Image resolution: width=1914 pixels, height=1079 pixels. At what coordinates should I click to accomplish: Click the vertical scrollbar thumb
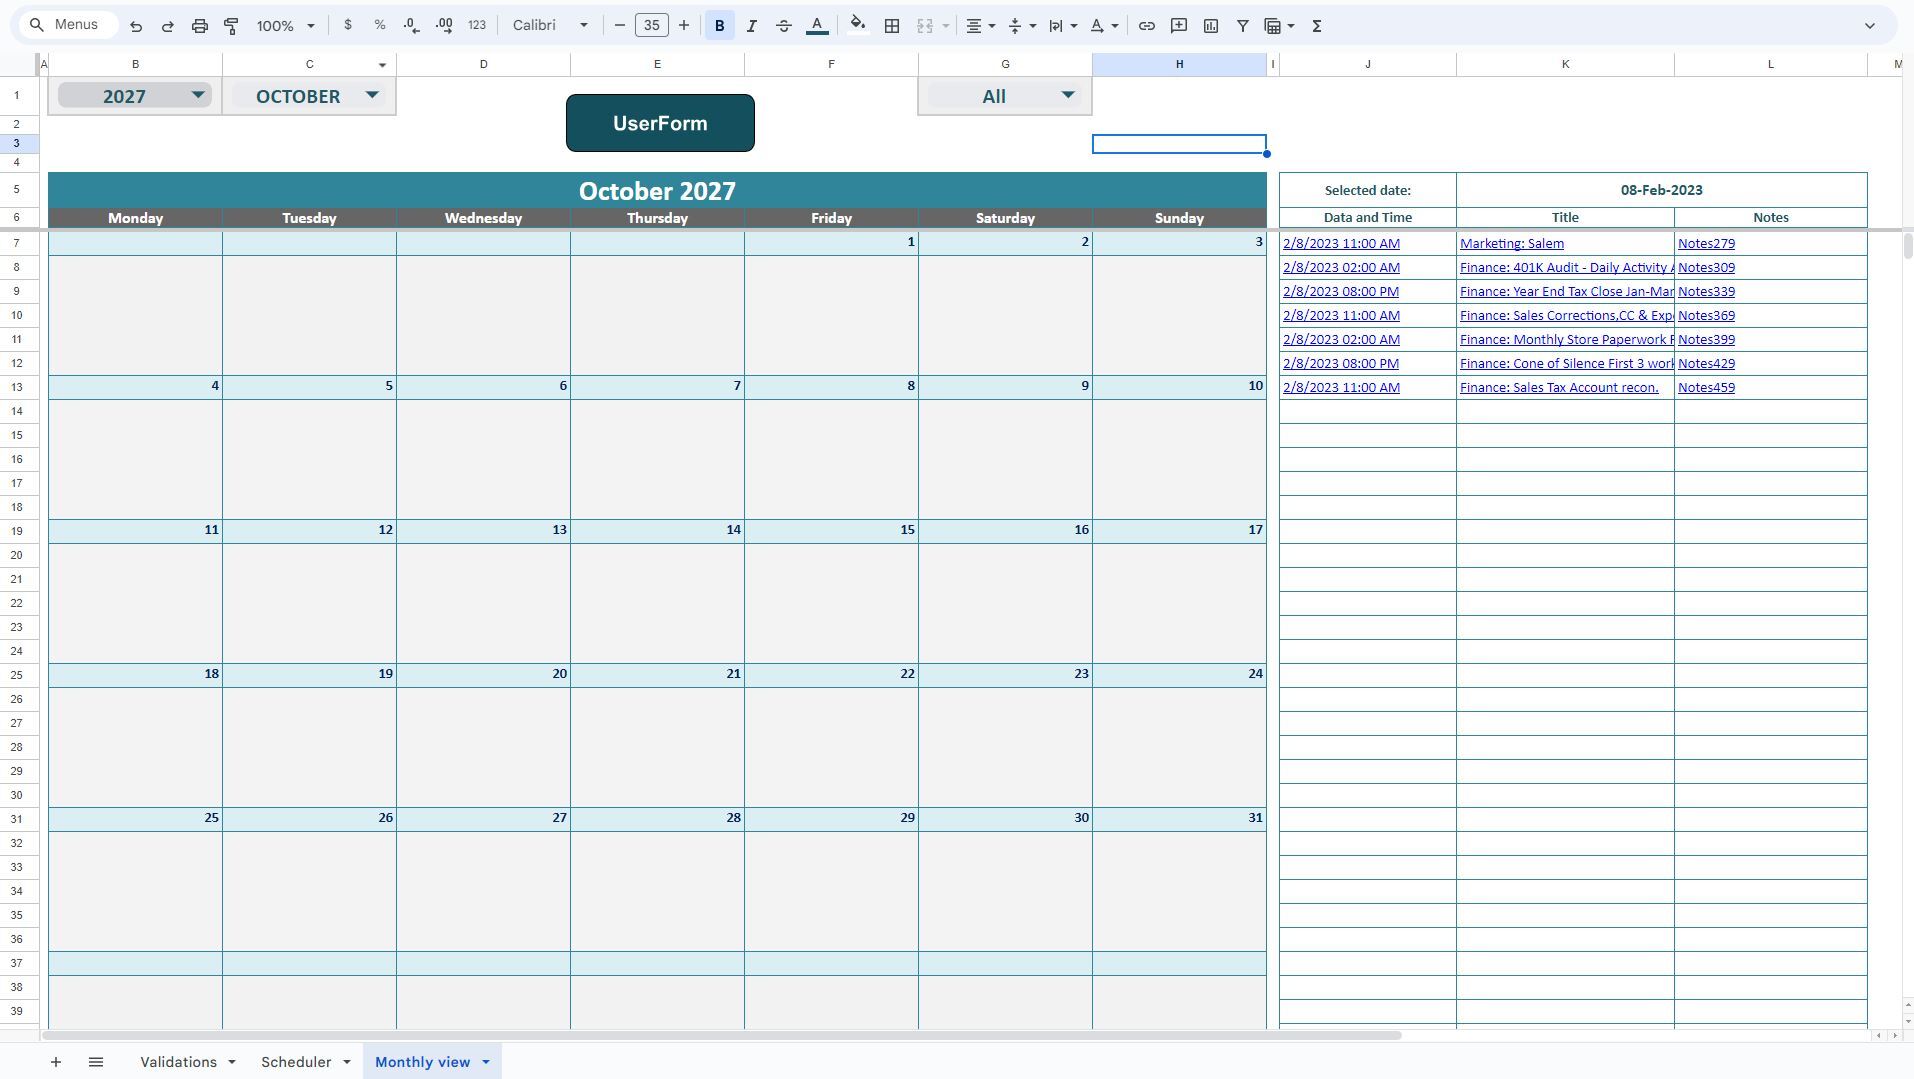[x=1907, y=245]
